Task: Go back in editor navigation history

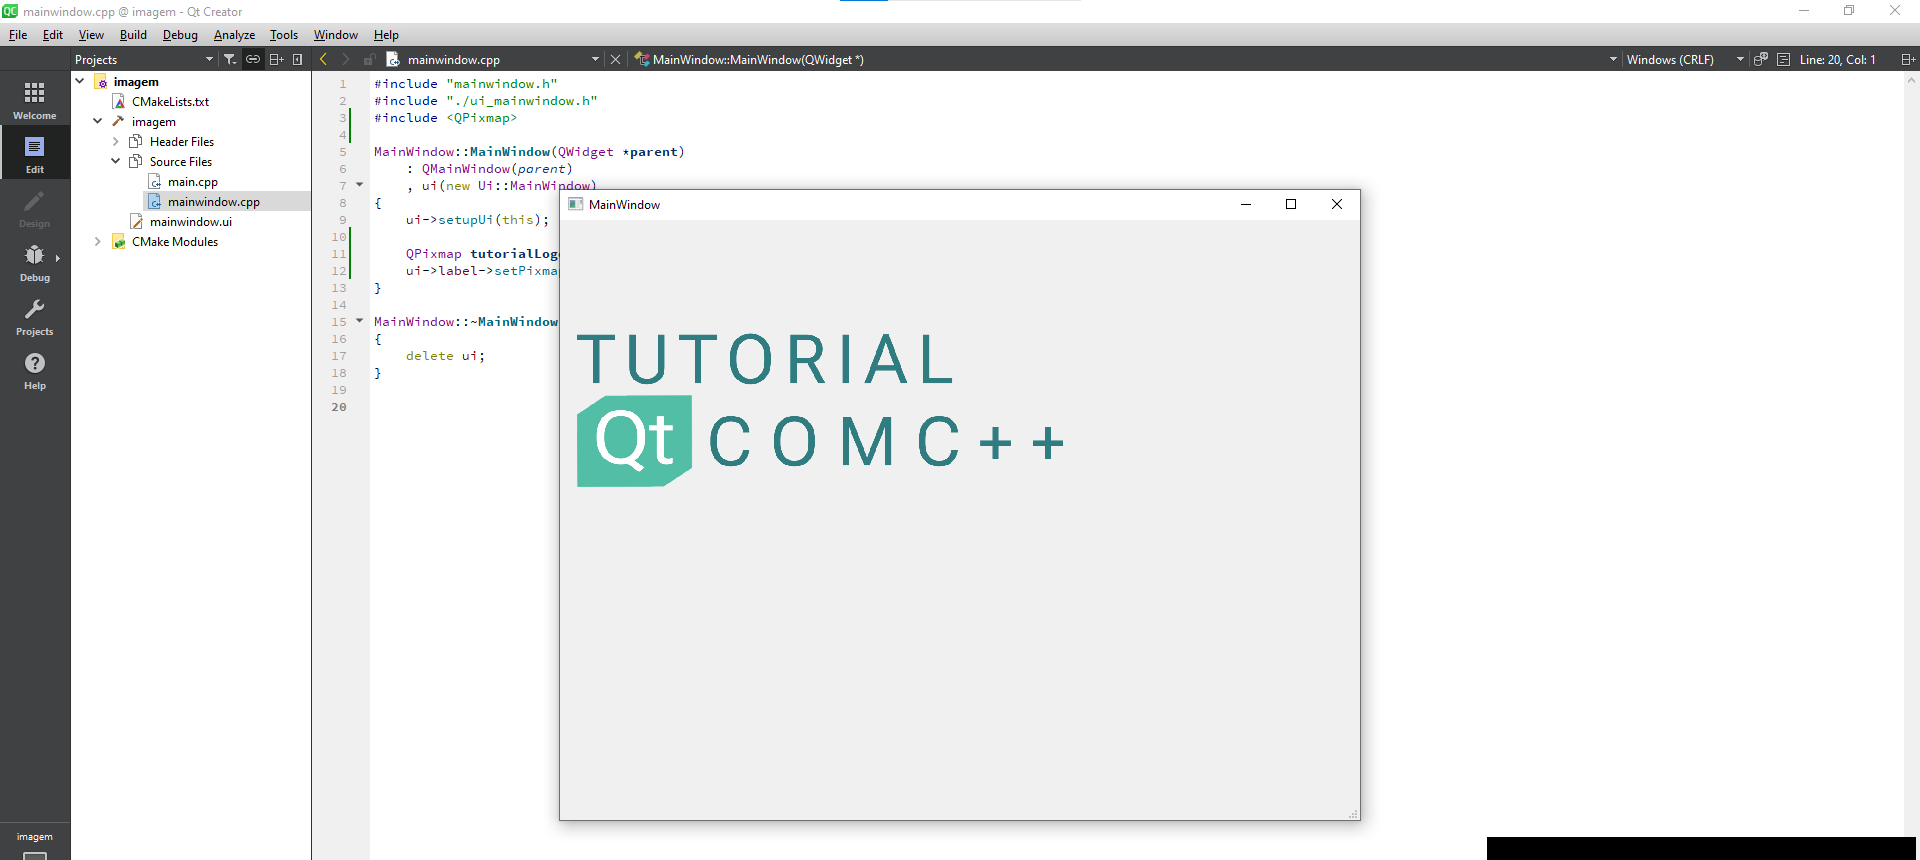Action: tap(323, 59)
